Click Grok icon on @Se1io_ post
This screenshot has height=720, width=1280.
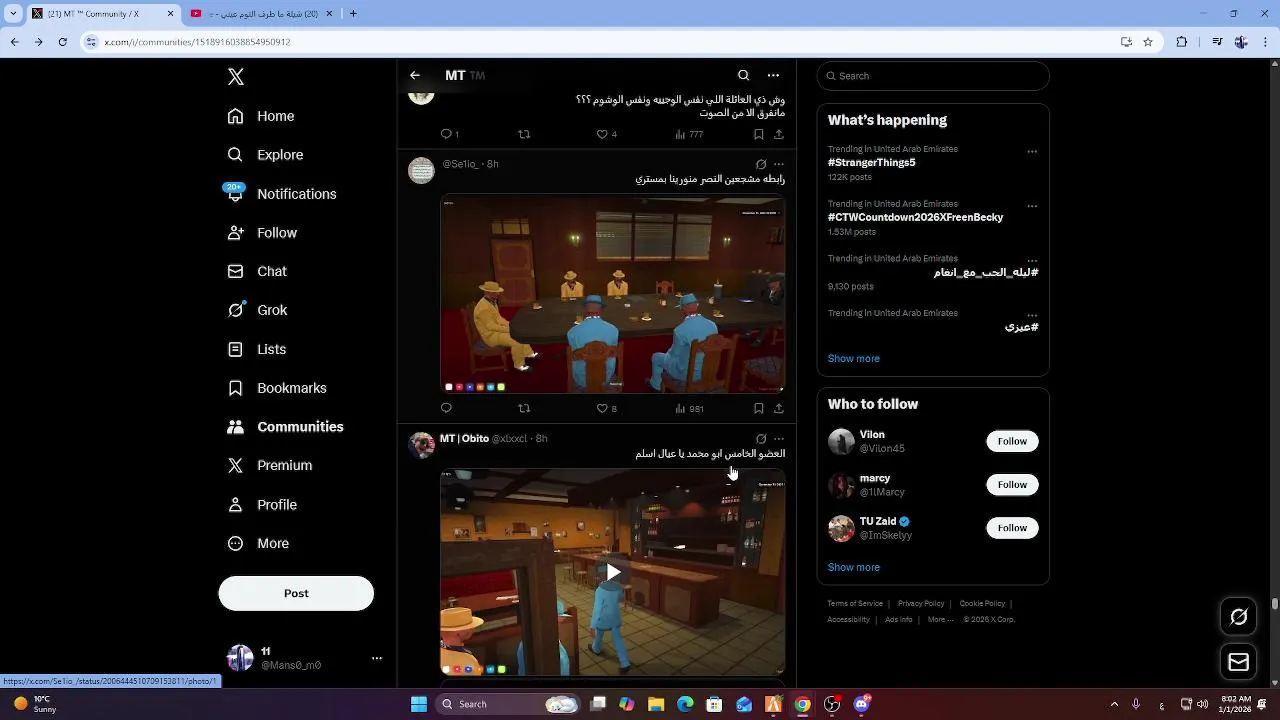761,164
